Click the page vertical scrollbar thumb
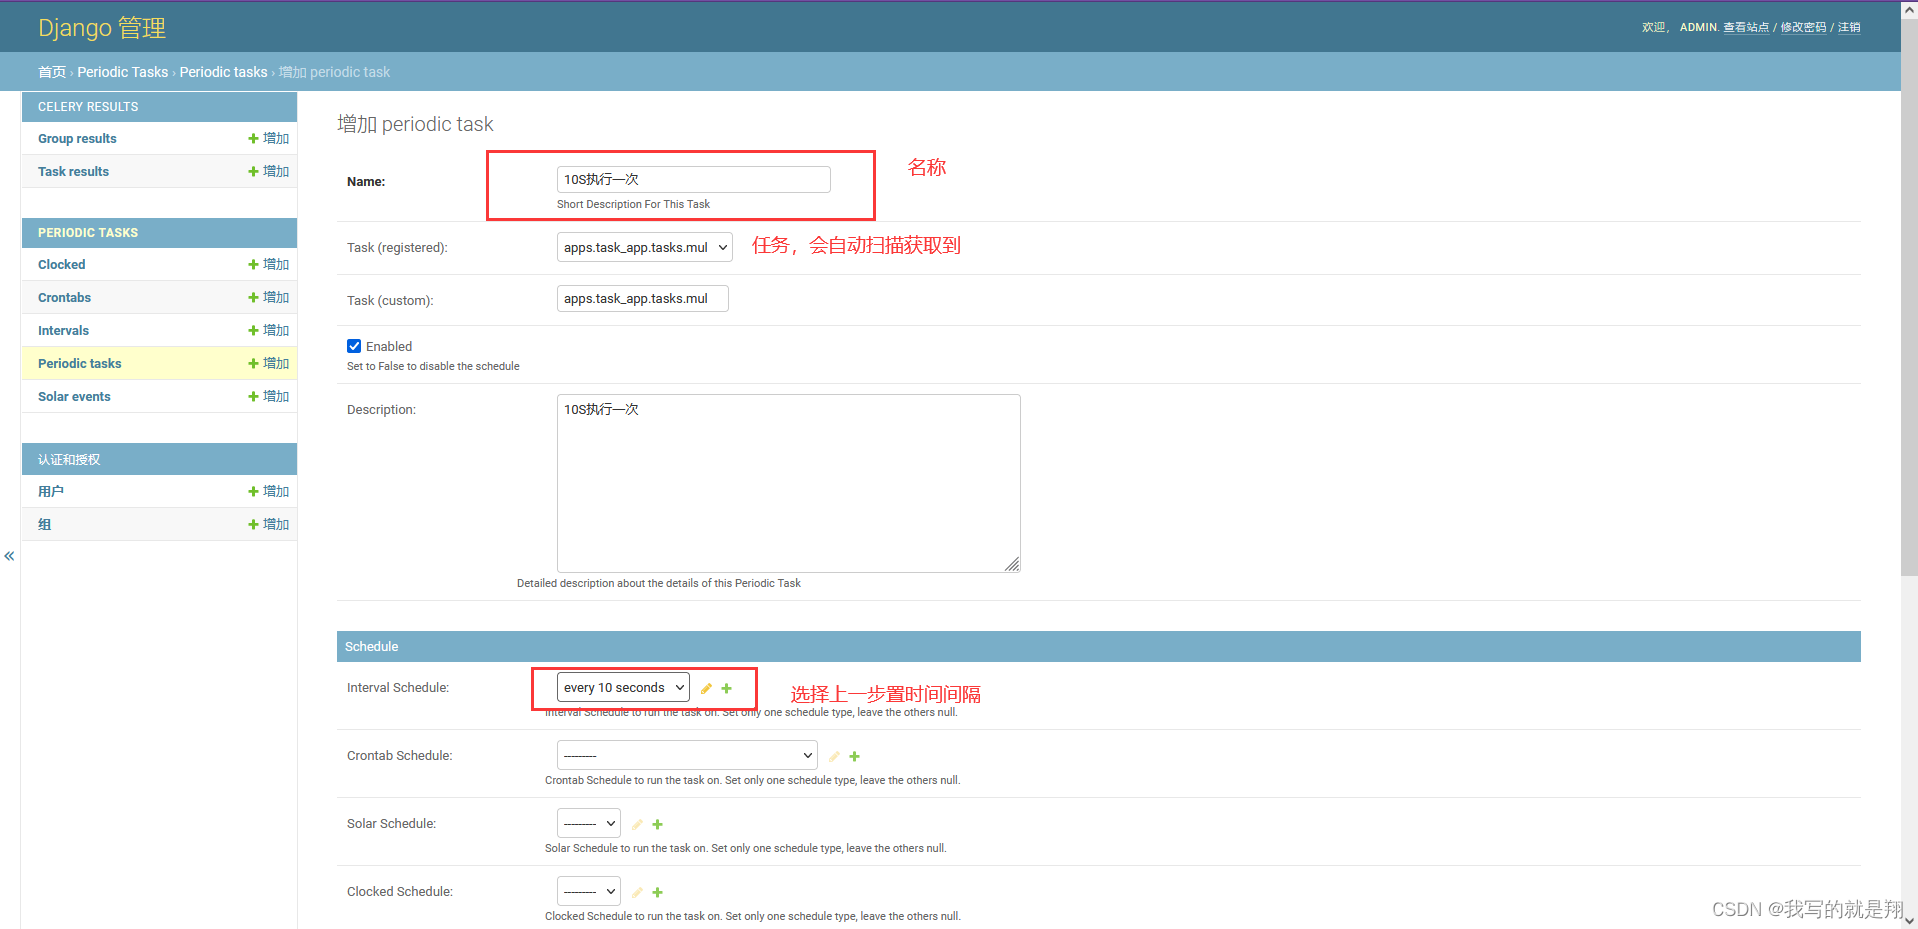 tap(1909, 296)
